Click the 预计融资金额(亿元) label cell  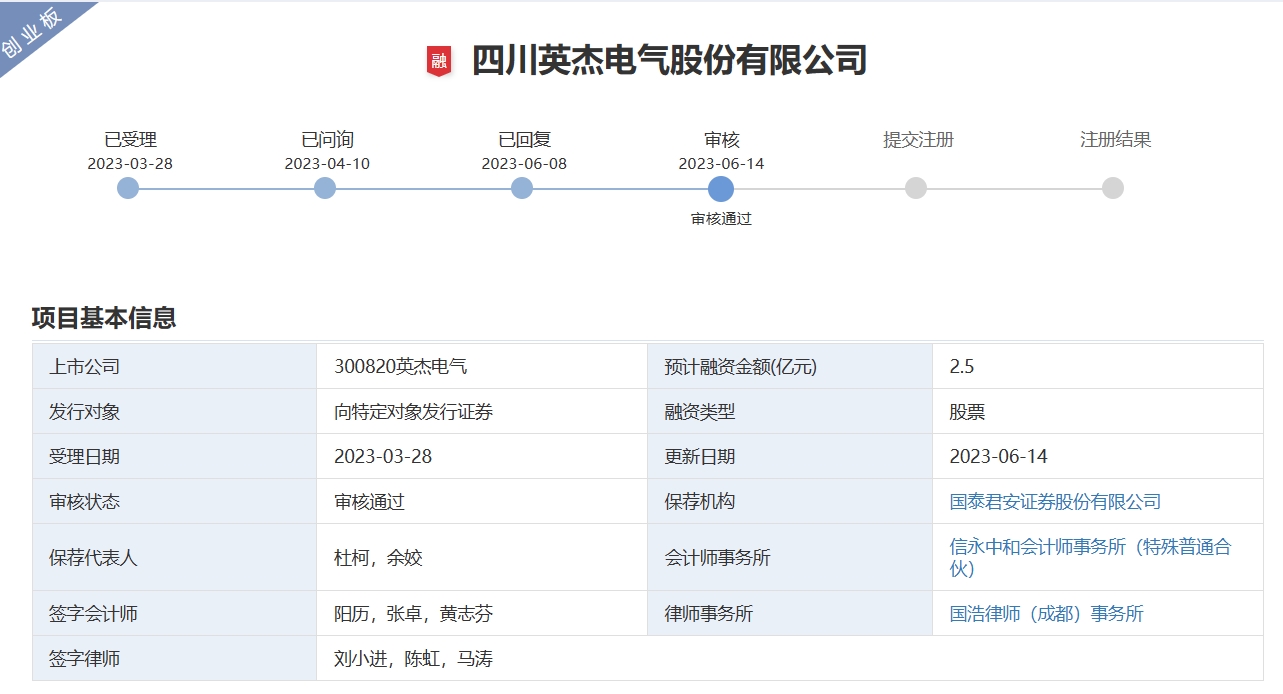pyautogui.click(x=790, y=366)
